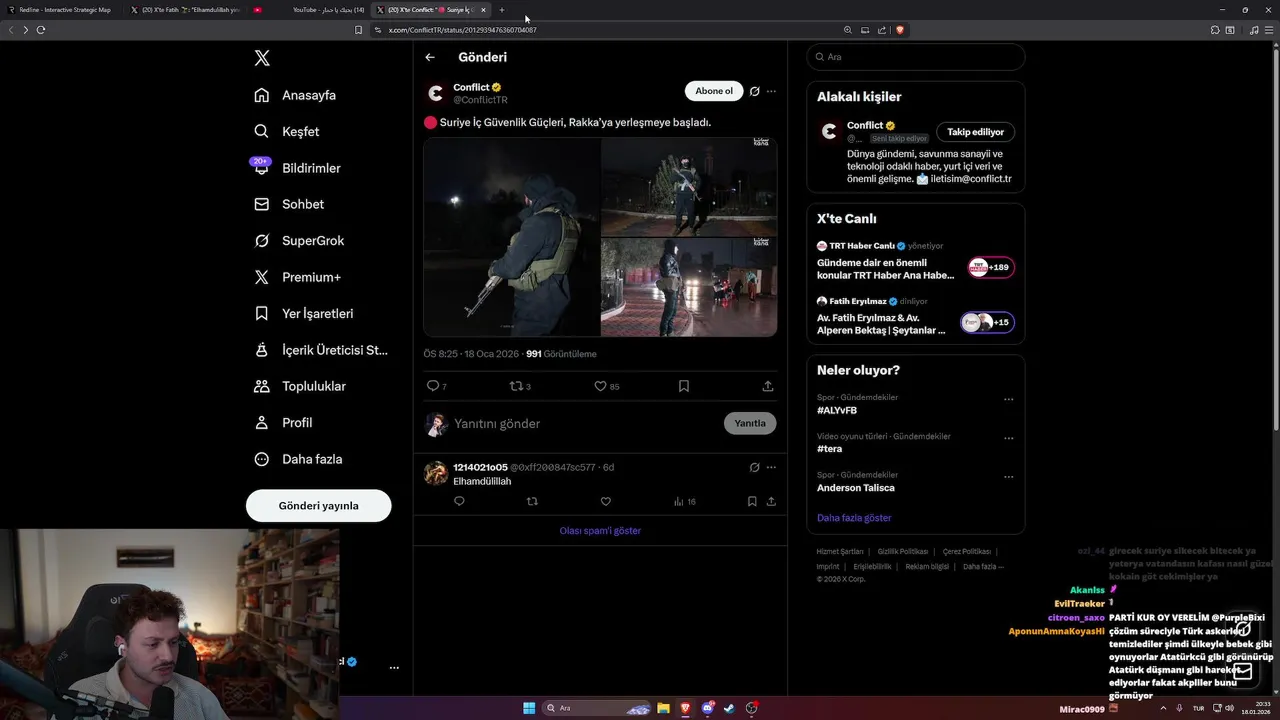Open more options on 1214021o05 comment
The image size is (1280, 720).
click(x=771, y=467)
